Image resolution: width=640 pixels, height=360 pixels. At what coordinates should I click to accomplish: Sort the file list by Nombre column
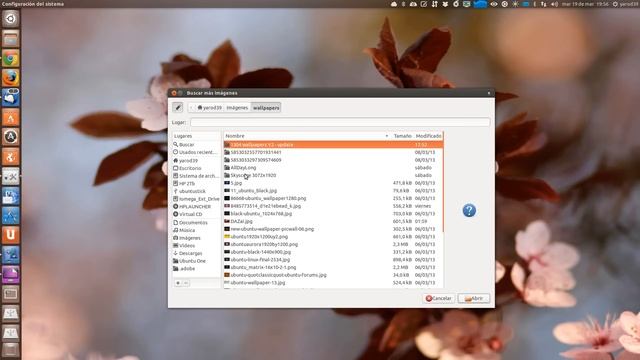(306, 136)
